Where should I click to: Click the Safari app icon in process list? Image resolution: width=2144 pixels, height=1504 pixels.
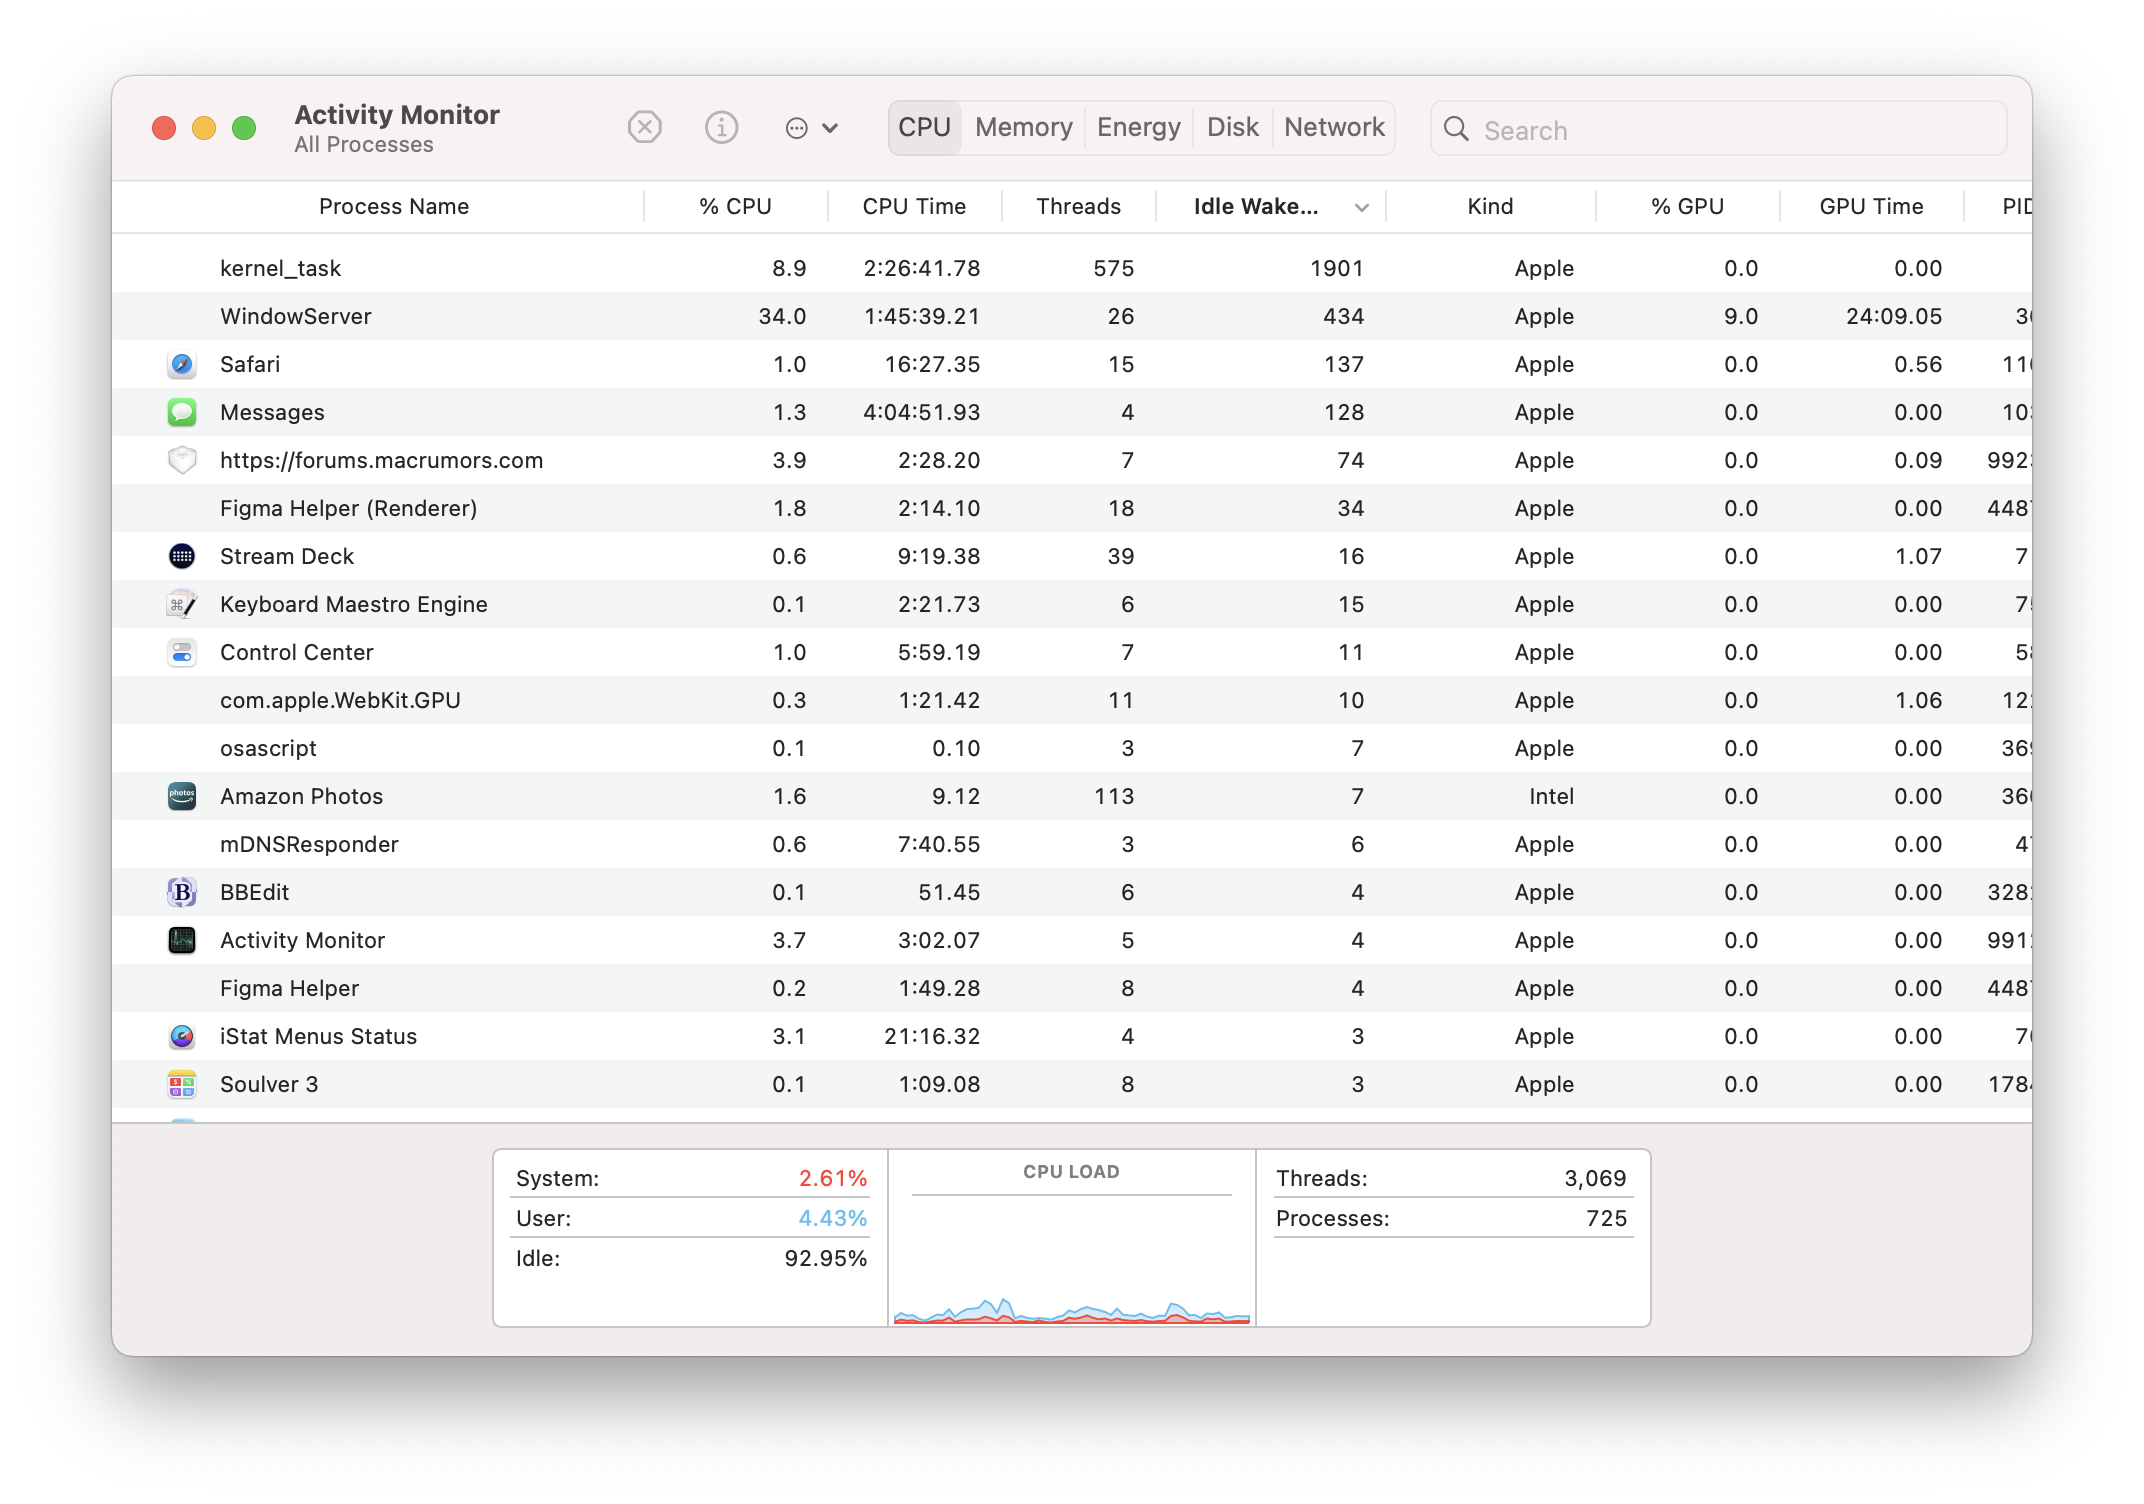tap(182, 364)
